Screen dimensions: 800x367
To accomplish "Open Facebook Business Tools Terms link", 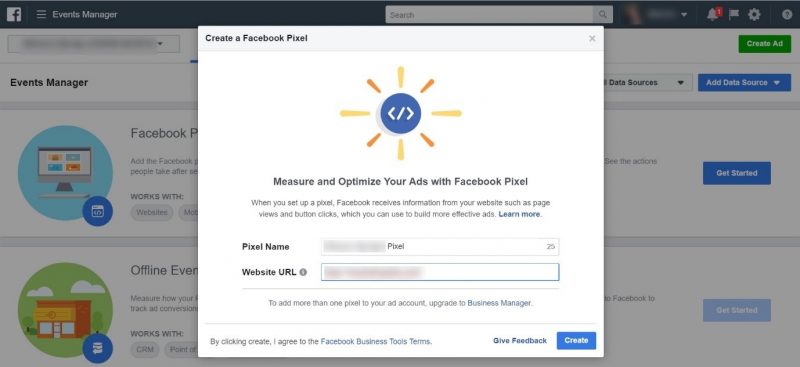I will tap(376, 341).
